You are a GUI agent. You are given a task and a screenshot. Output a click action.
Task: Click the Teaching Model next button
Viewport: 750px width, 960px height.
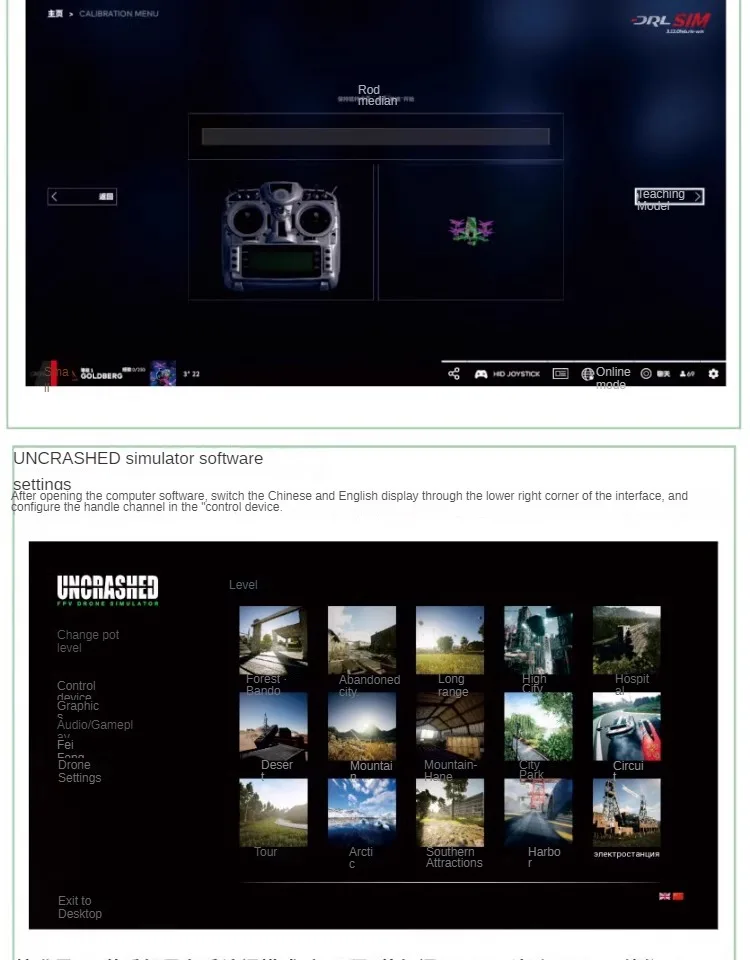(669, 197)
